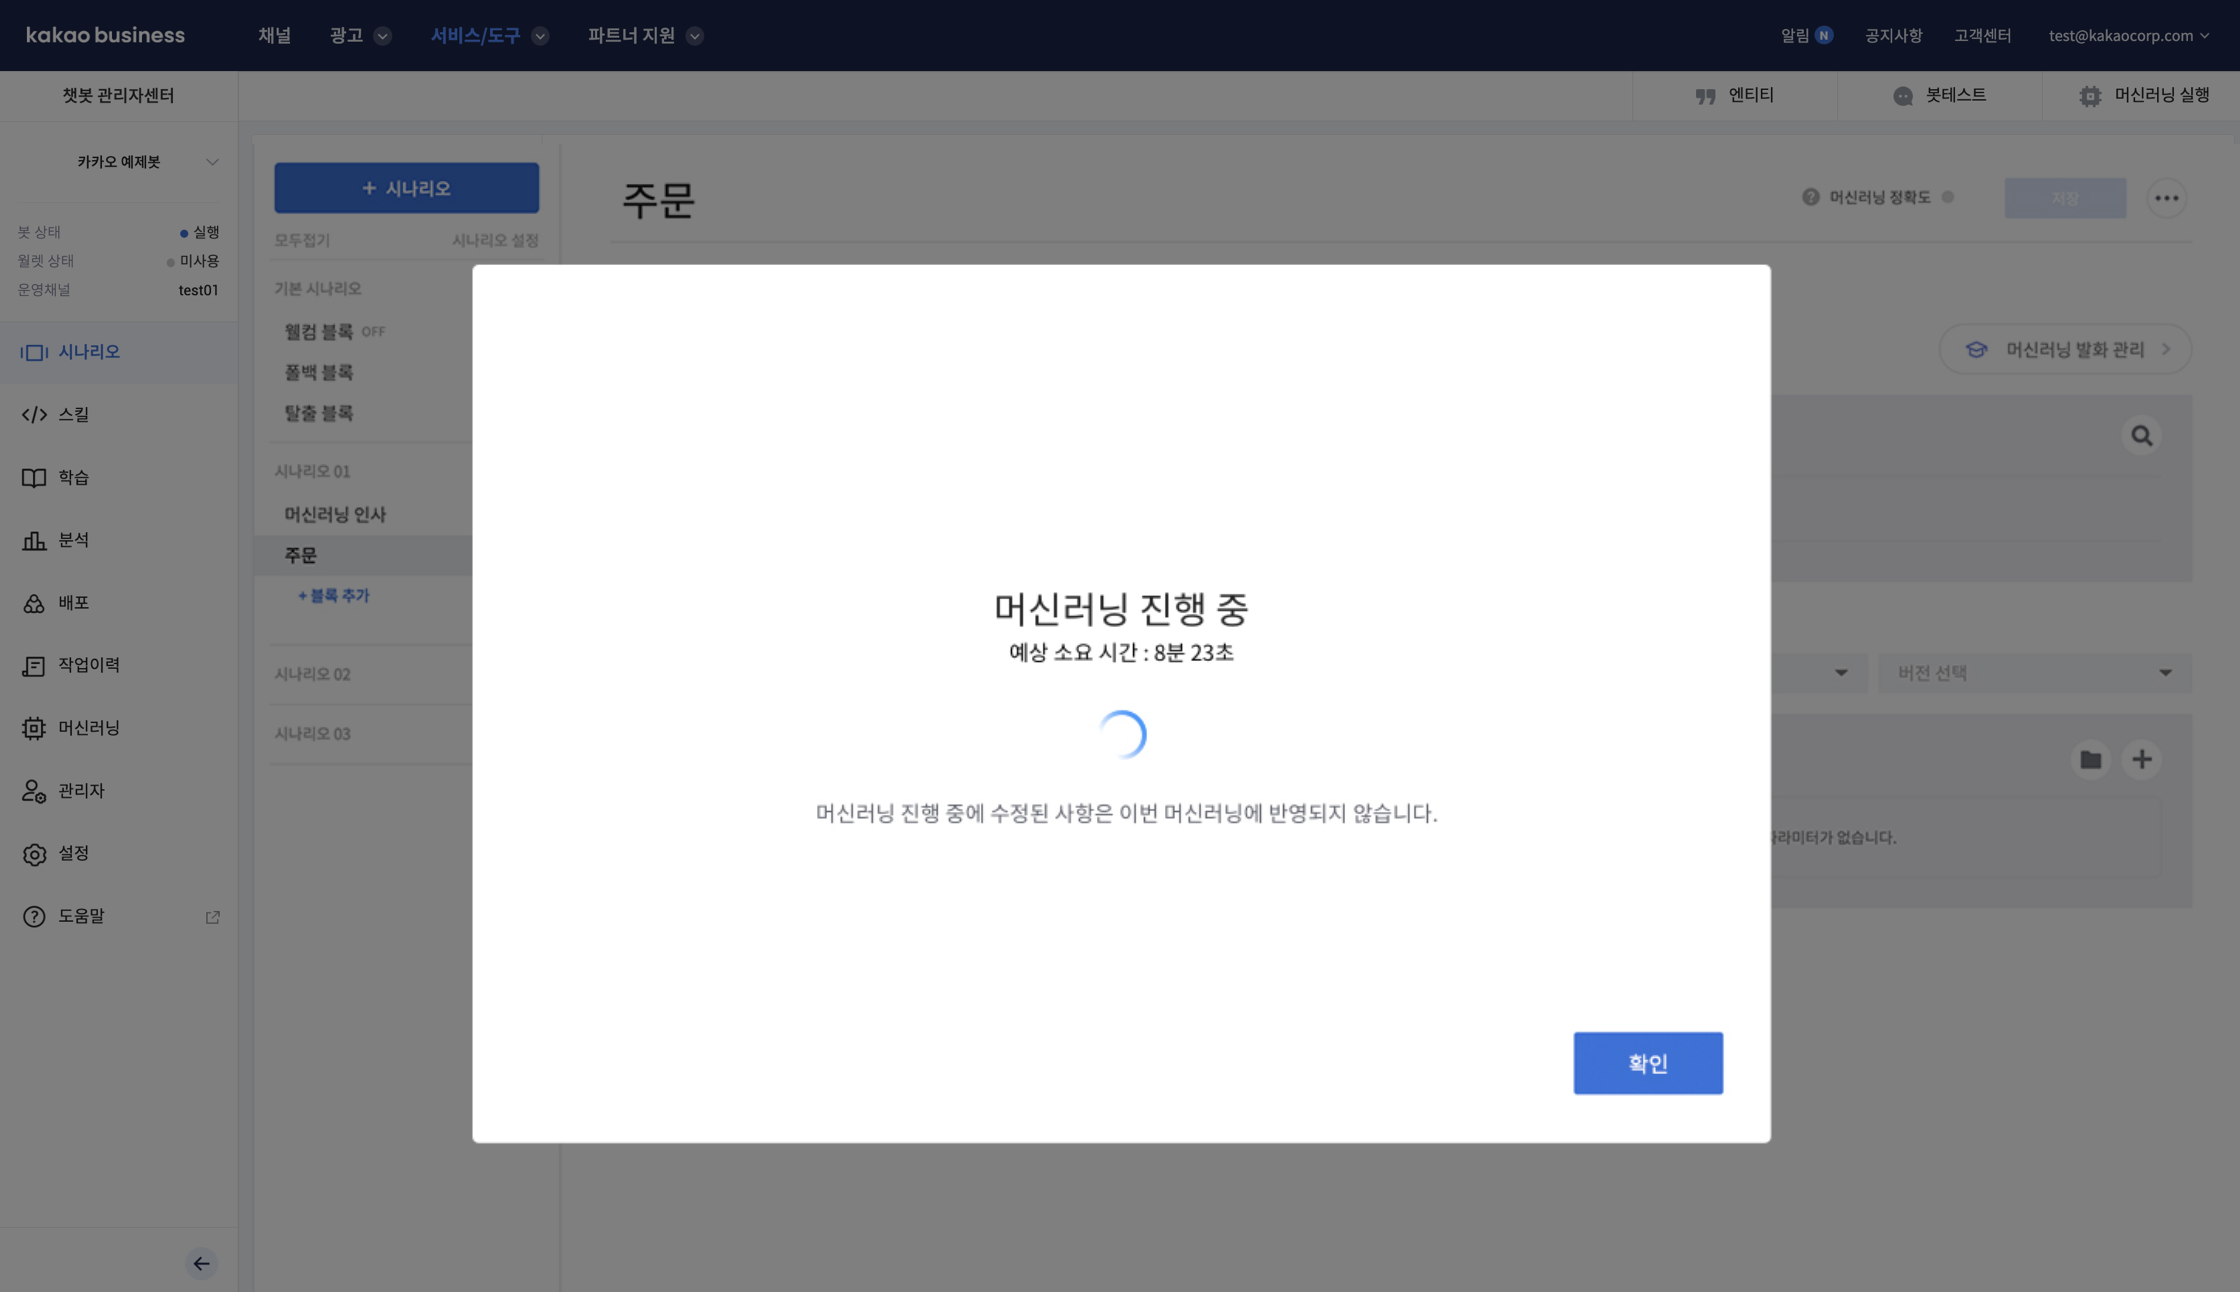Screen dimensions: 2240x1292
Task: Expand the test@kakaocorp.com account menu
Action: pyautogui.click(x=2128, y=35)
